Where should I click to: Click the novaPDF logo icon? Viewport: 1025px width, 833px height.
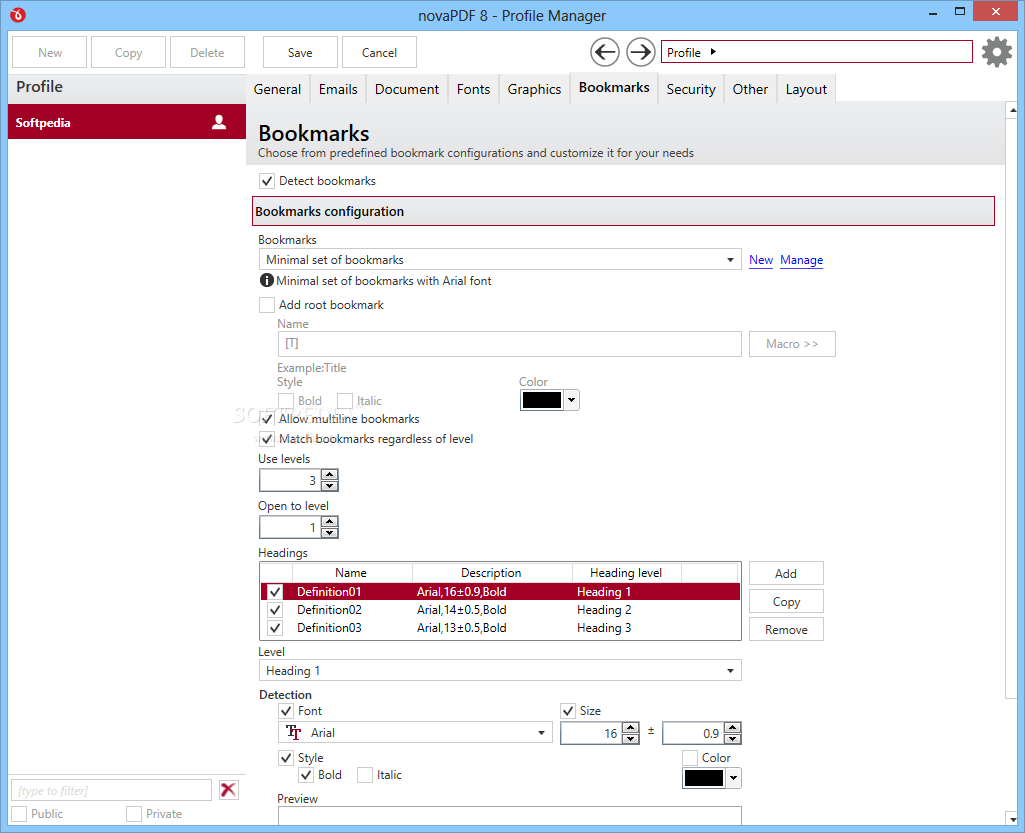[x=18, y=14]
